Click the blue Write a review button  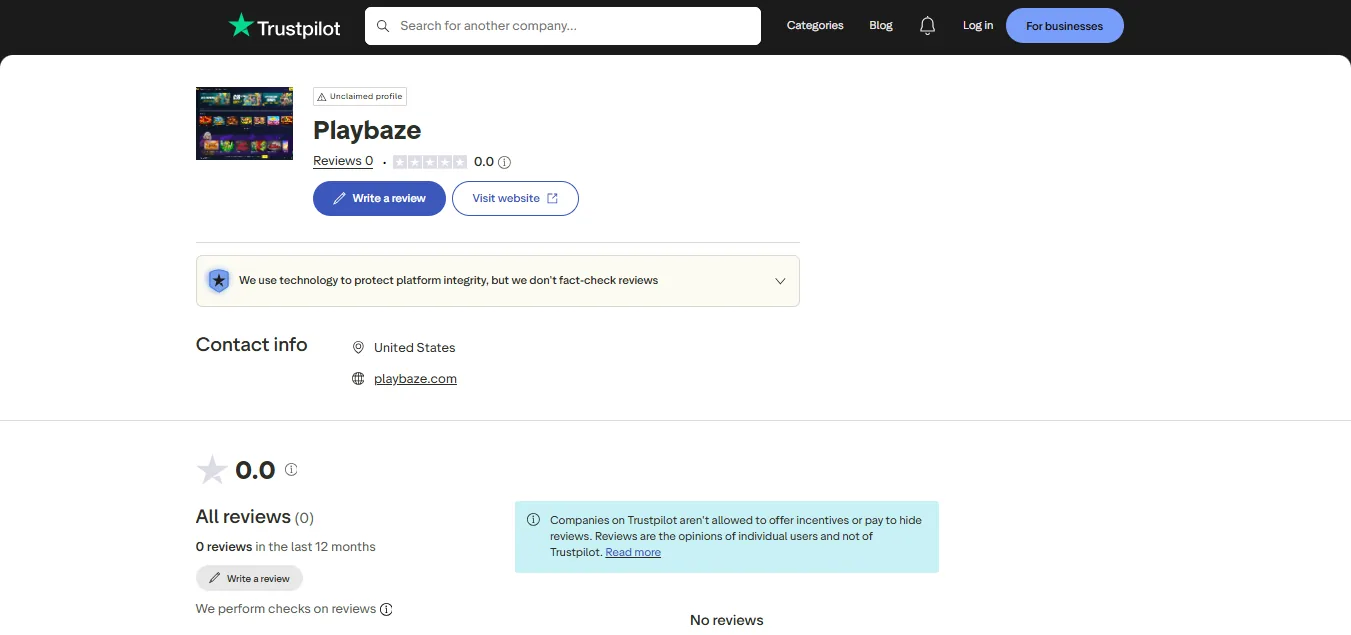[379, 198]
